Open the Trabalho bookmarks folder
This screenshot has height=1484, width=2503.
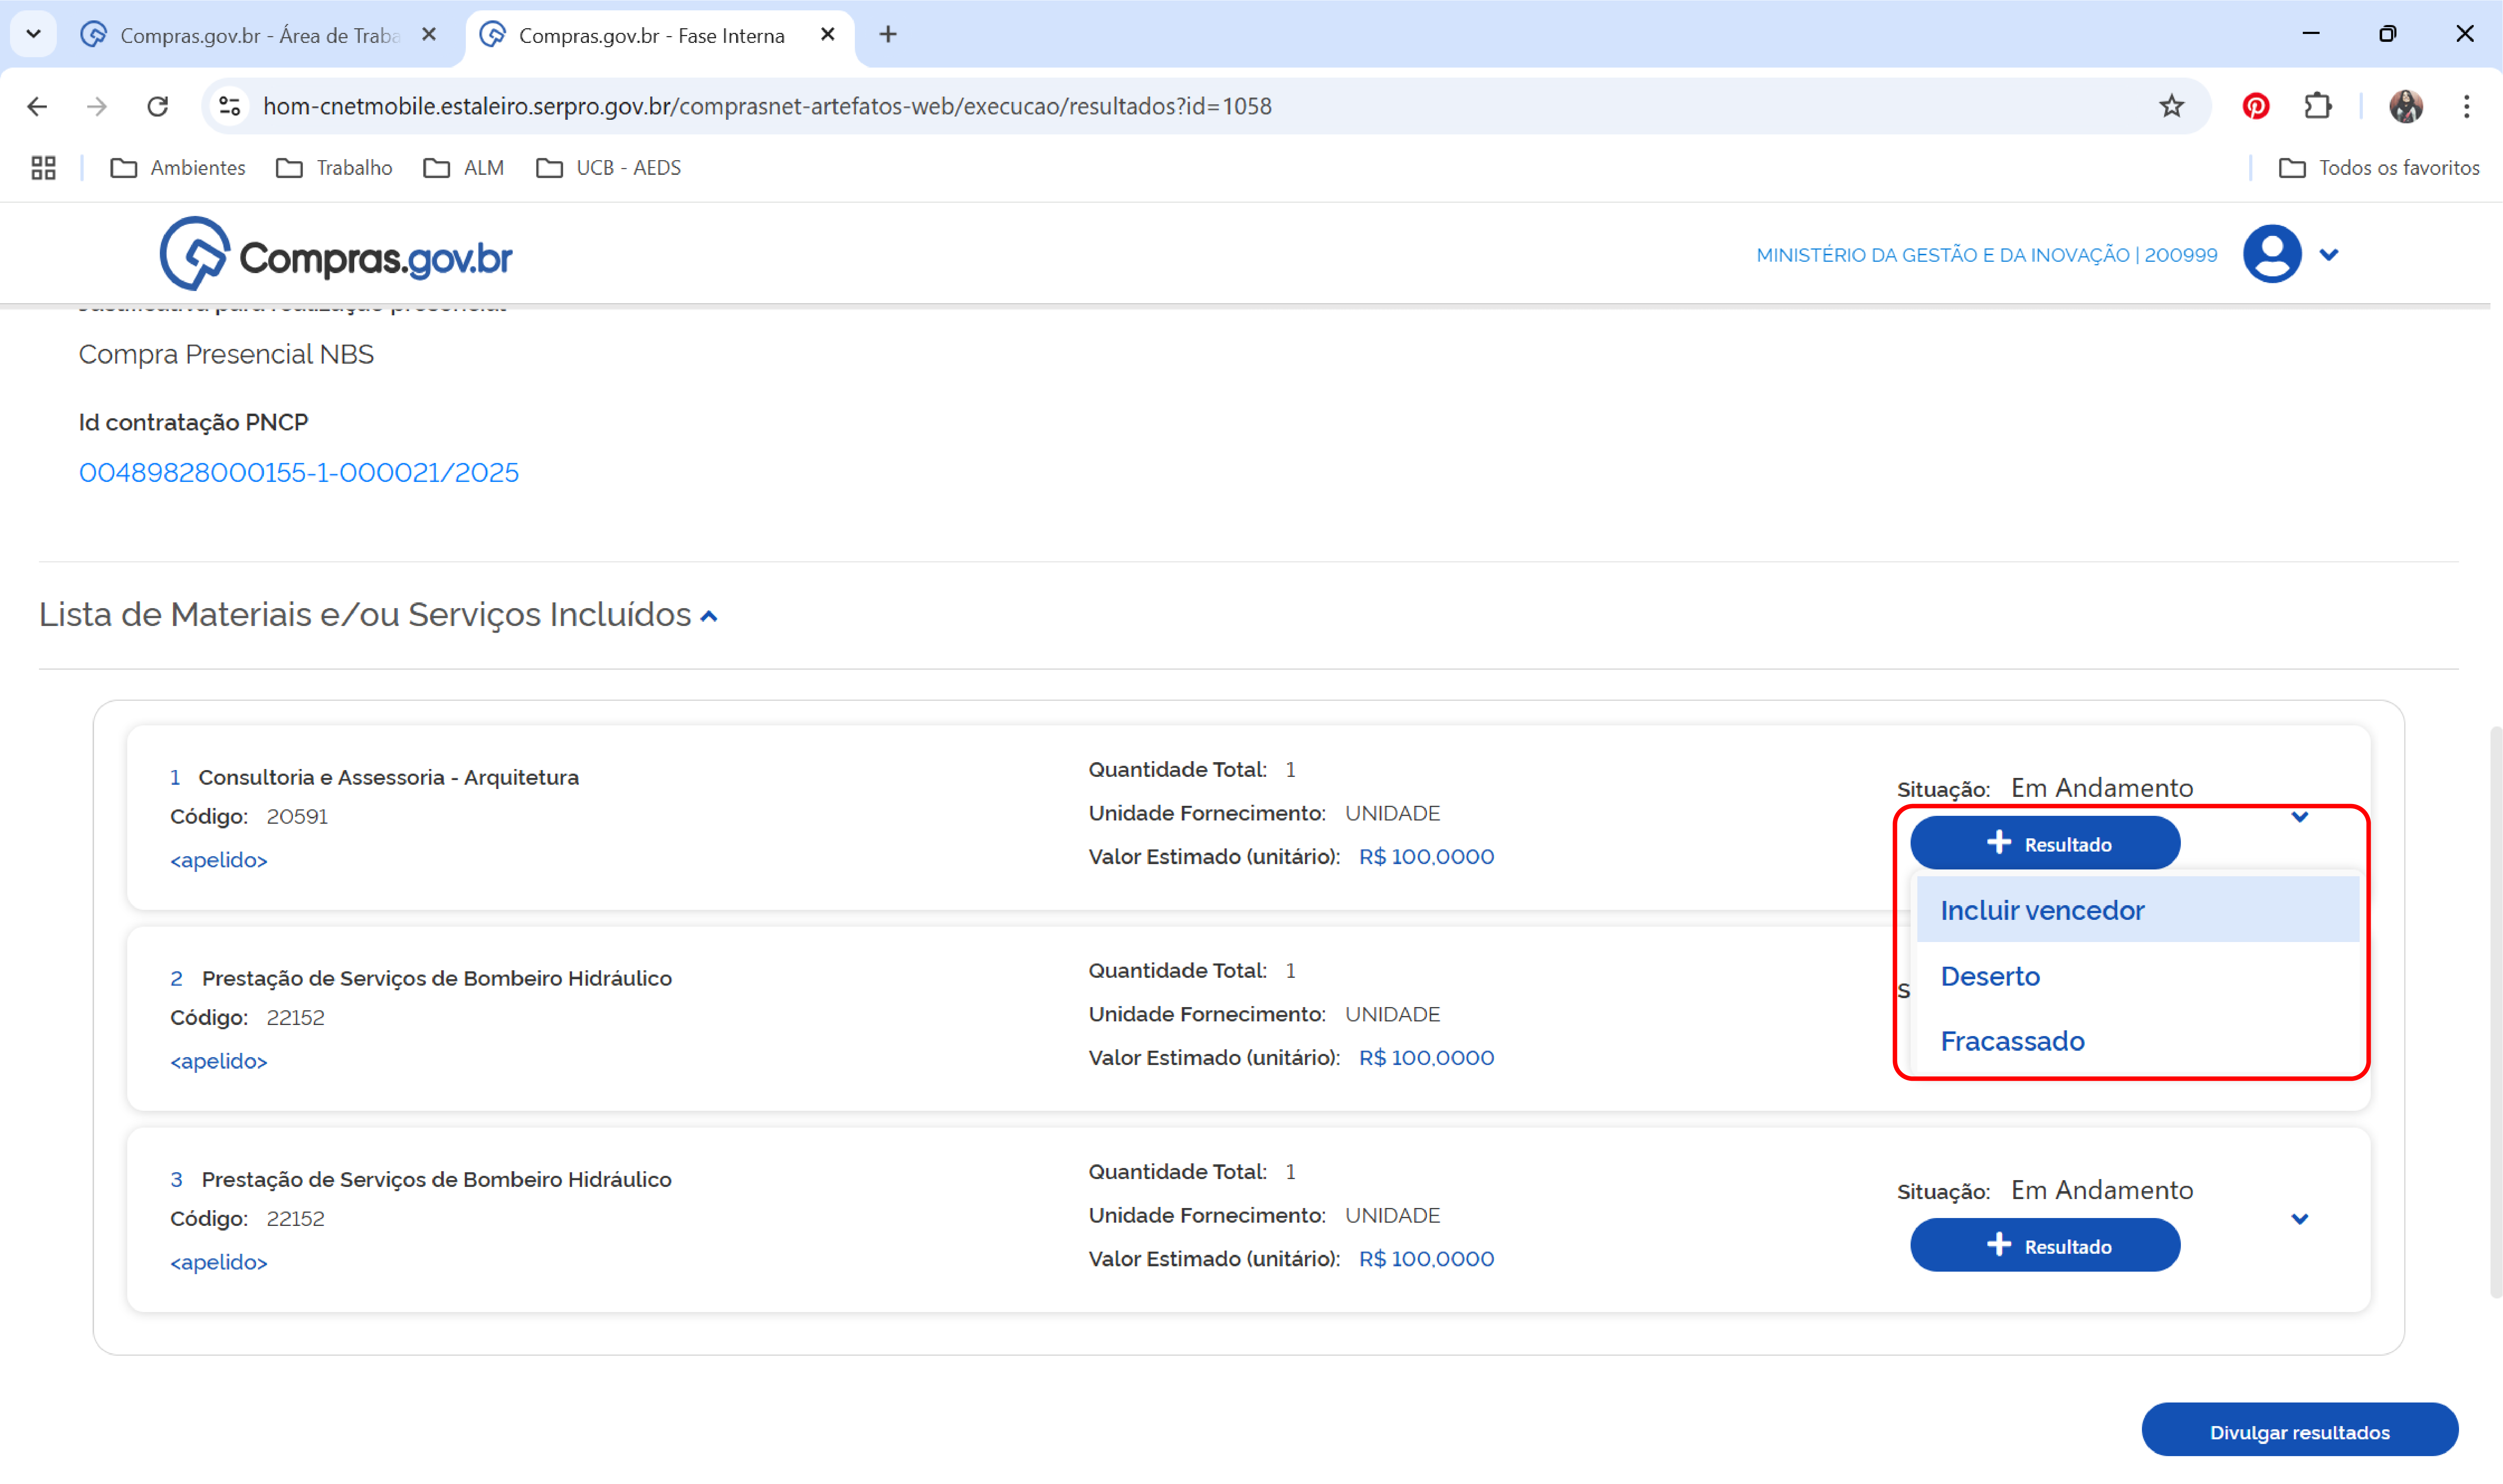[x=334, y=168]
